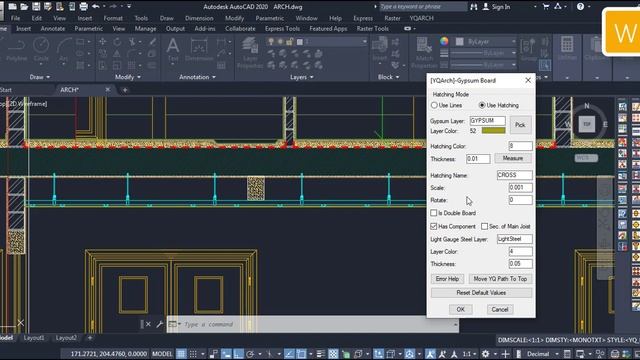The height and width of the screenshot is (360, 640).
Task: Click OK in the Gypsum Board dialog
Action: point(460,309)
